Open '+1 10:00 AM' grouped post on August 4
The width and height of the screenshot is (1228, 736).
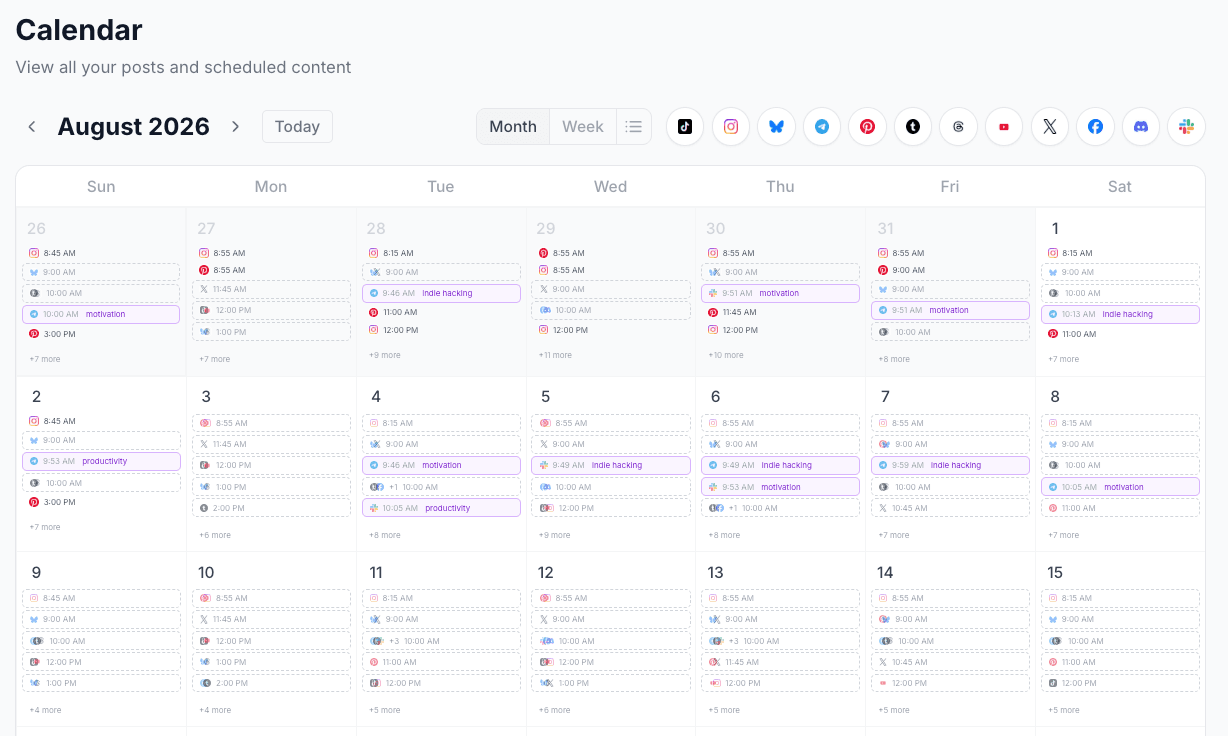(441, 487)
